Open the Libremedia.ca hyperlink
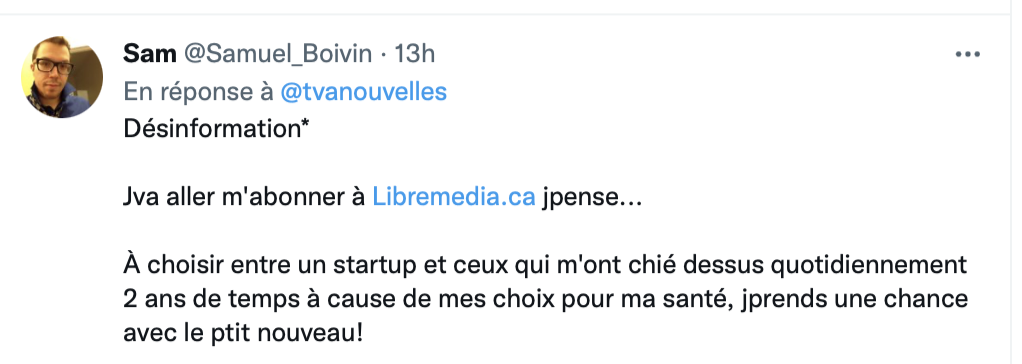 (454, 196)
